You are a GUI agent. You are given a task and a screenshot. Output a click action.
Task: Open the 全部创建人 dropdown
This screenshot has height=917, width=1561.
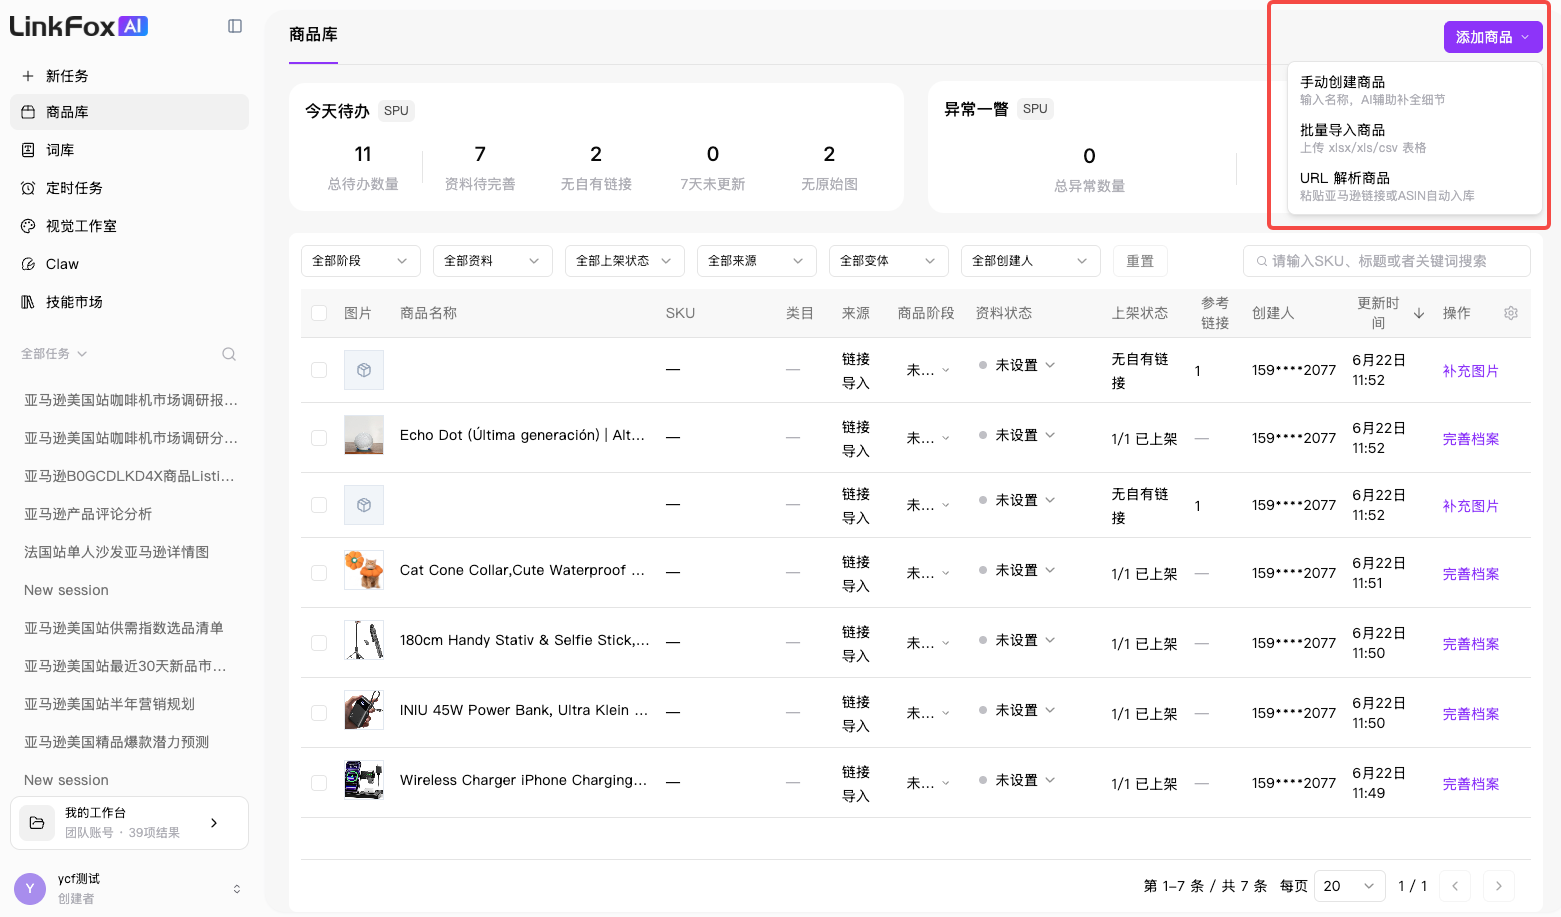(x=1031, y=261)
